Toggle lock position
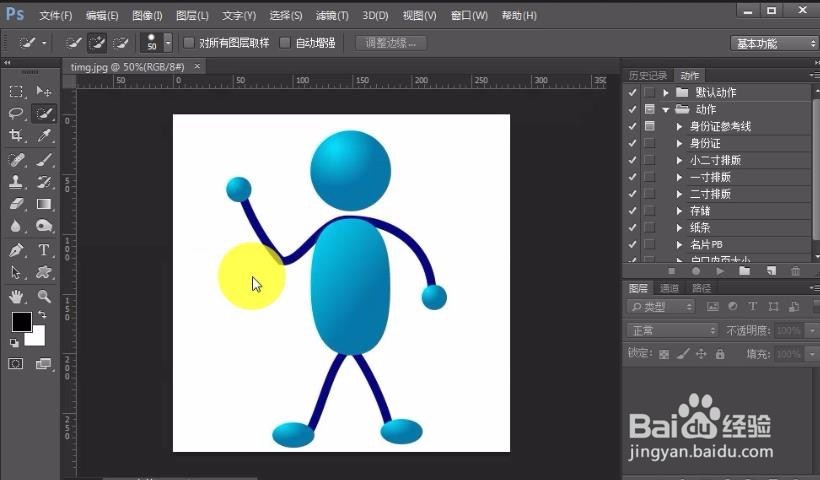 point(701,354)
